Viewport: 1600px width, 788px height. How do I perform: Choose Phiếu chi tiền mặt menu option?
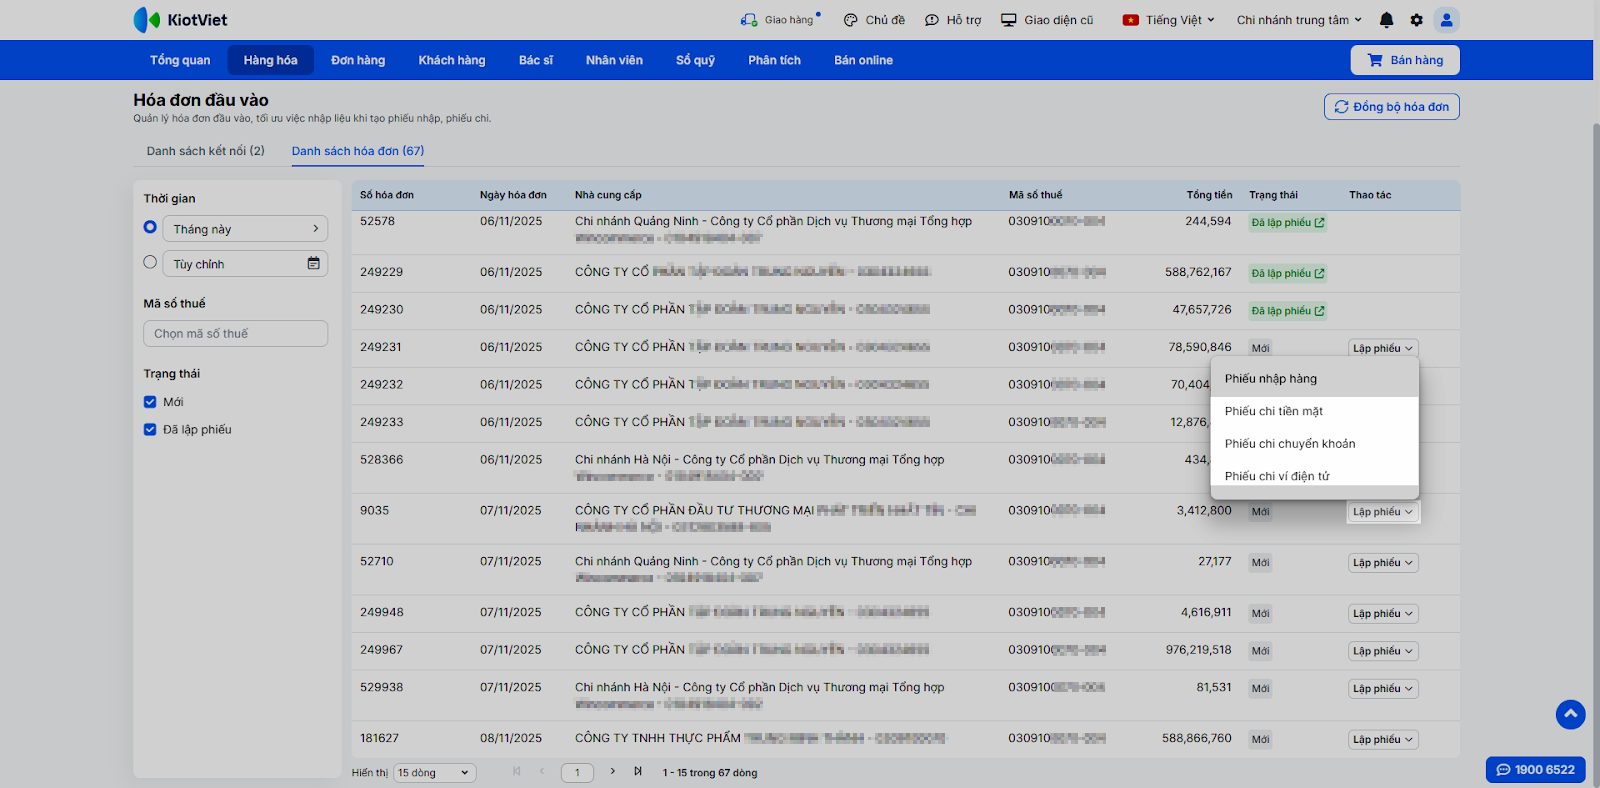(x=1273, y=411)
